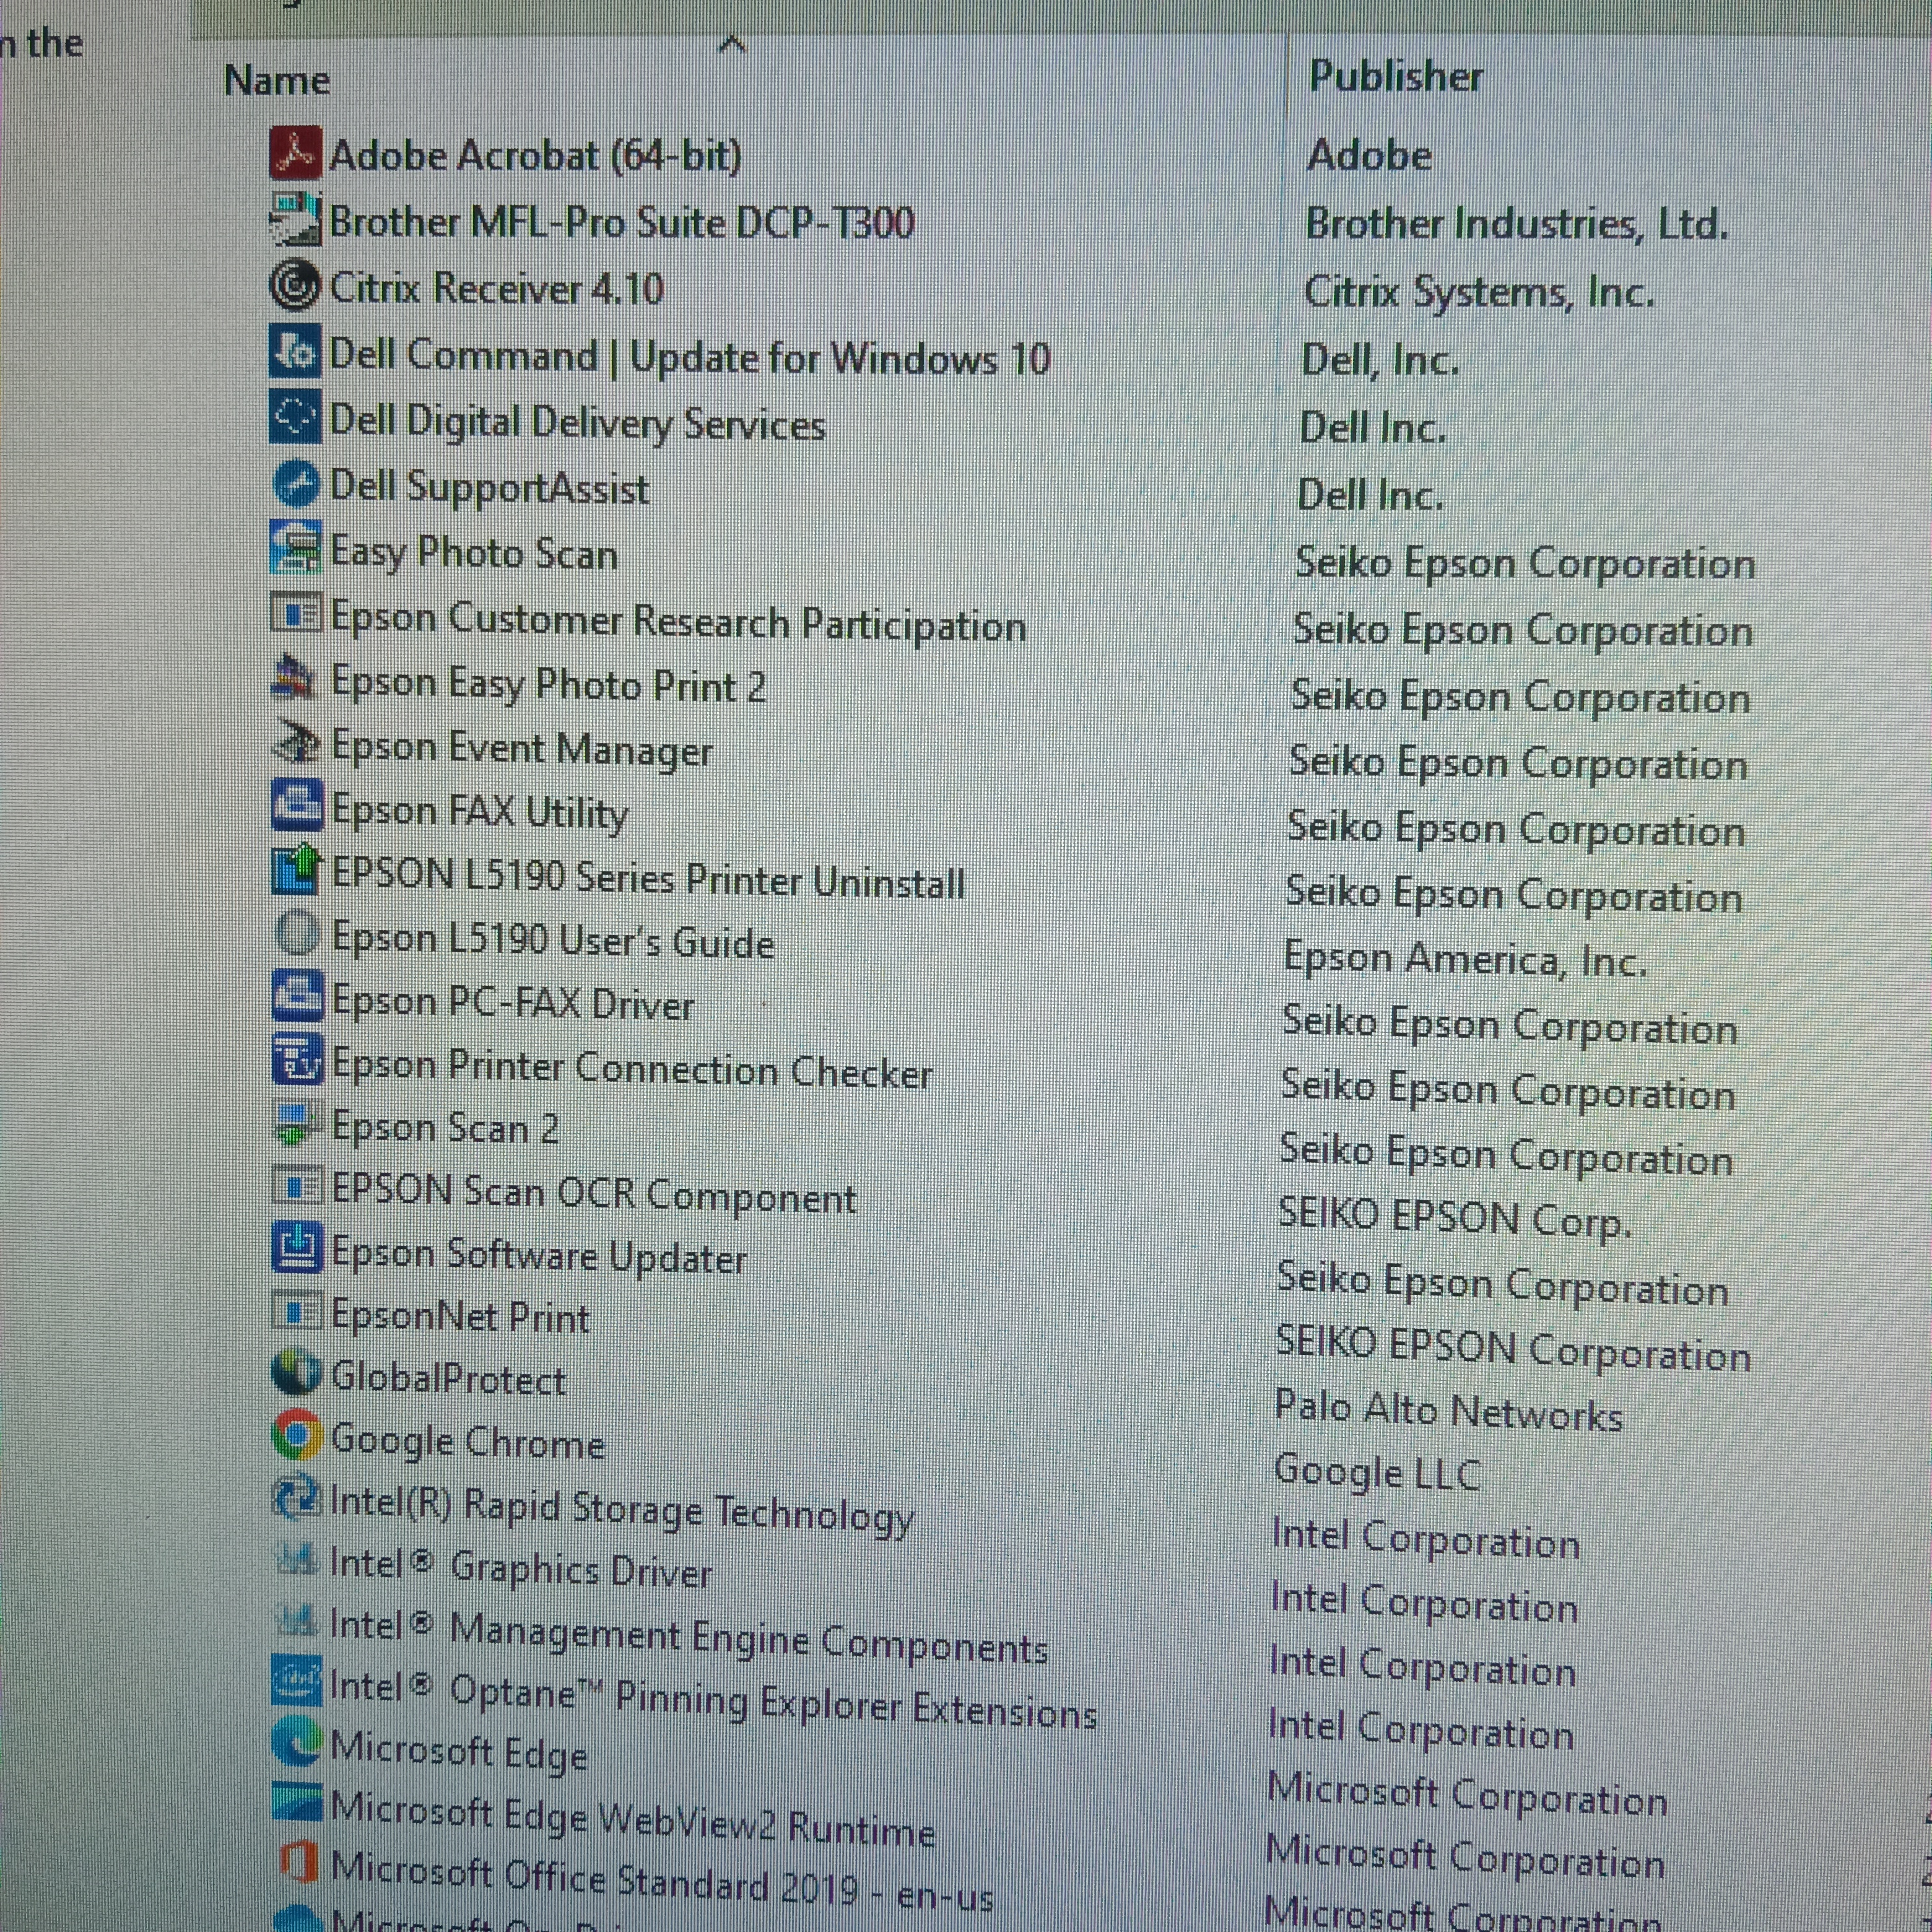Select Microsoft Edge WebView2 Runtime entry
The image size is (1932, 1932).
(x=632, y=1822)
